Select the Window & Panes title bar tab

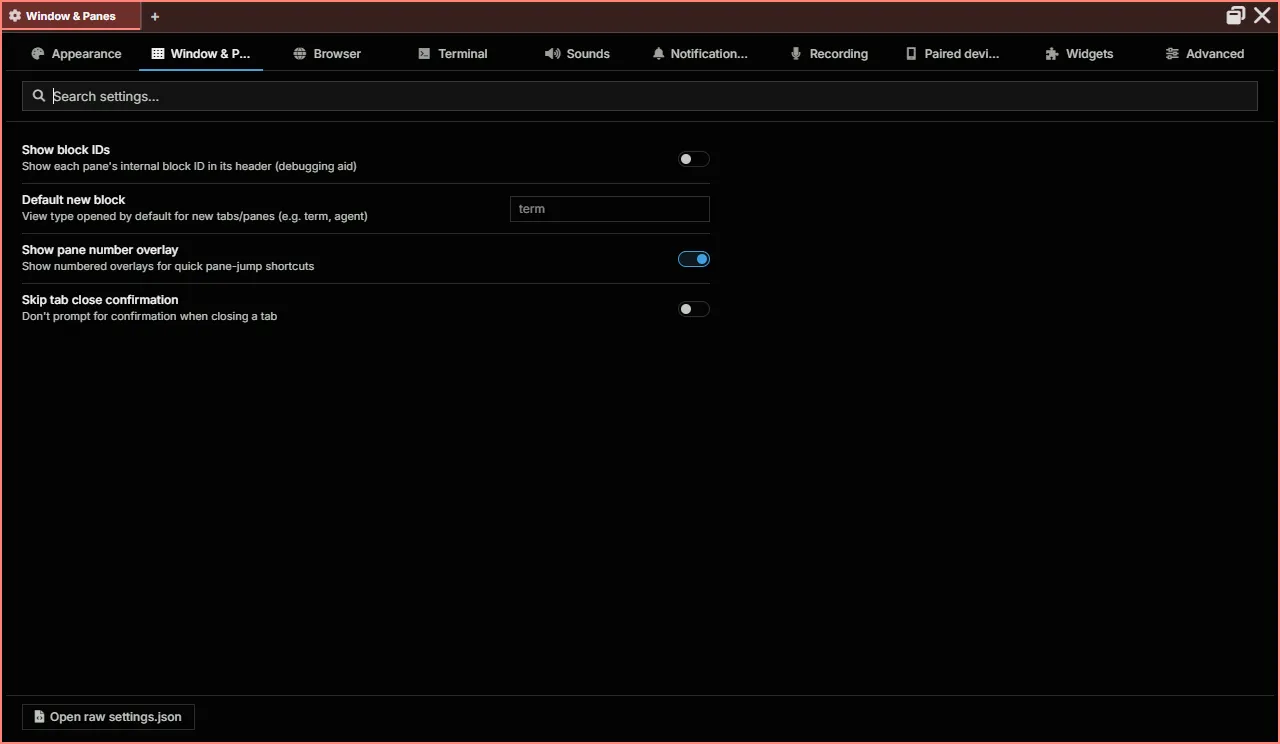click(71, 16)
